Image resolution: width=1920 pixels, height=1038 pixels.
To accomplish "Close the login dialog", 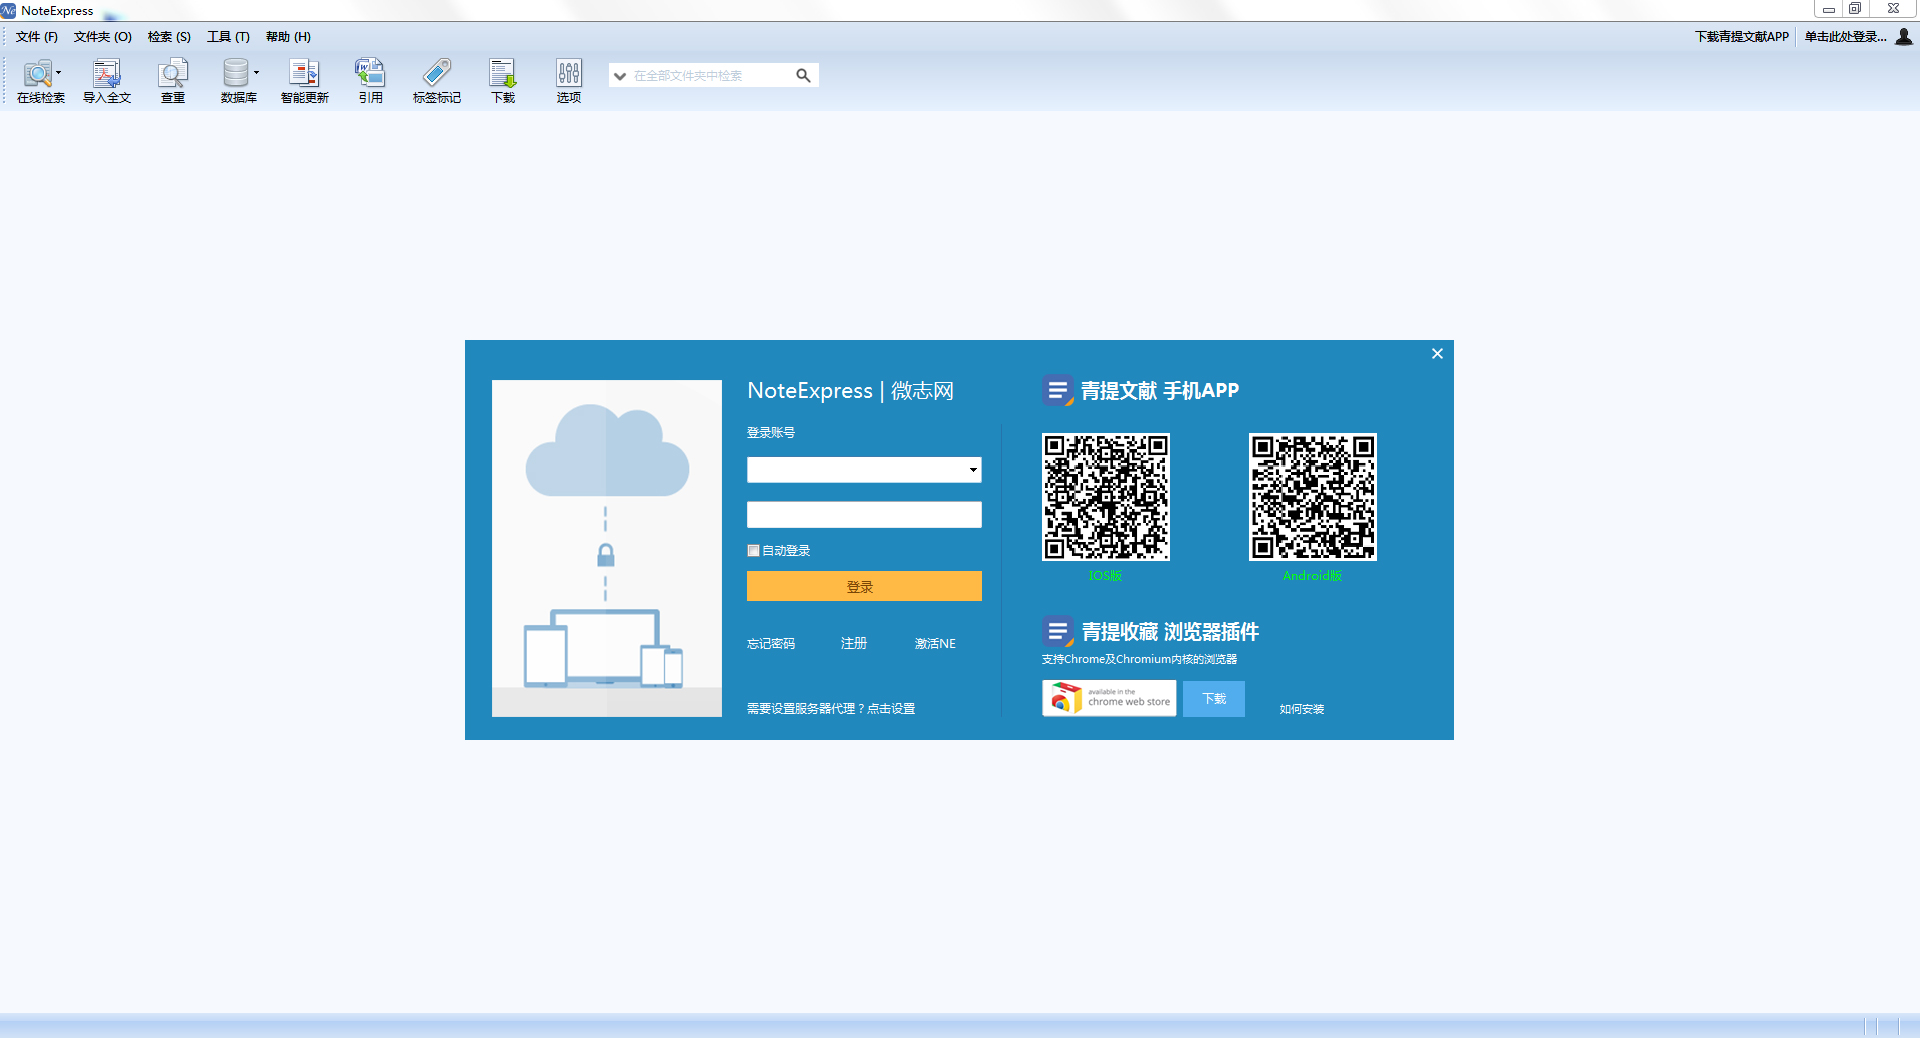I will tap(1437, 353).
